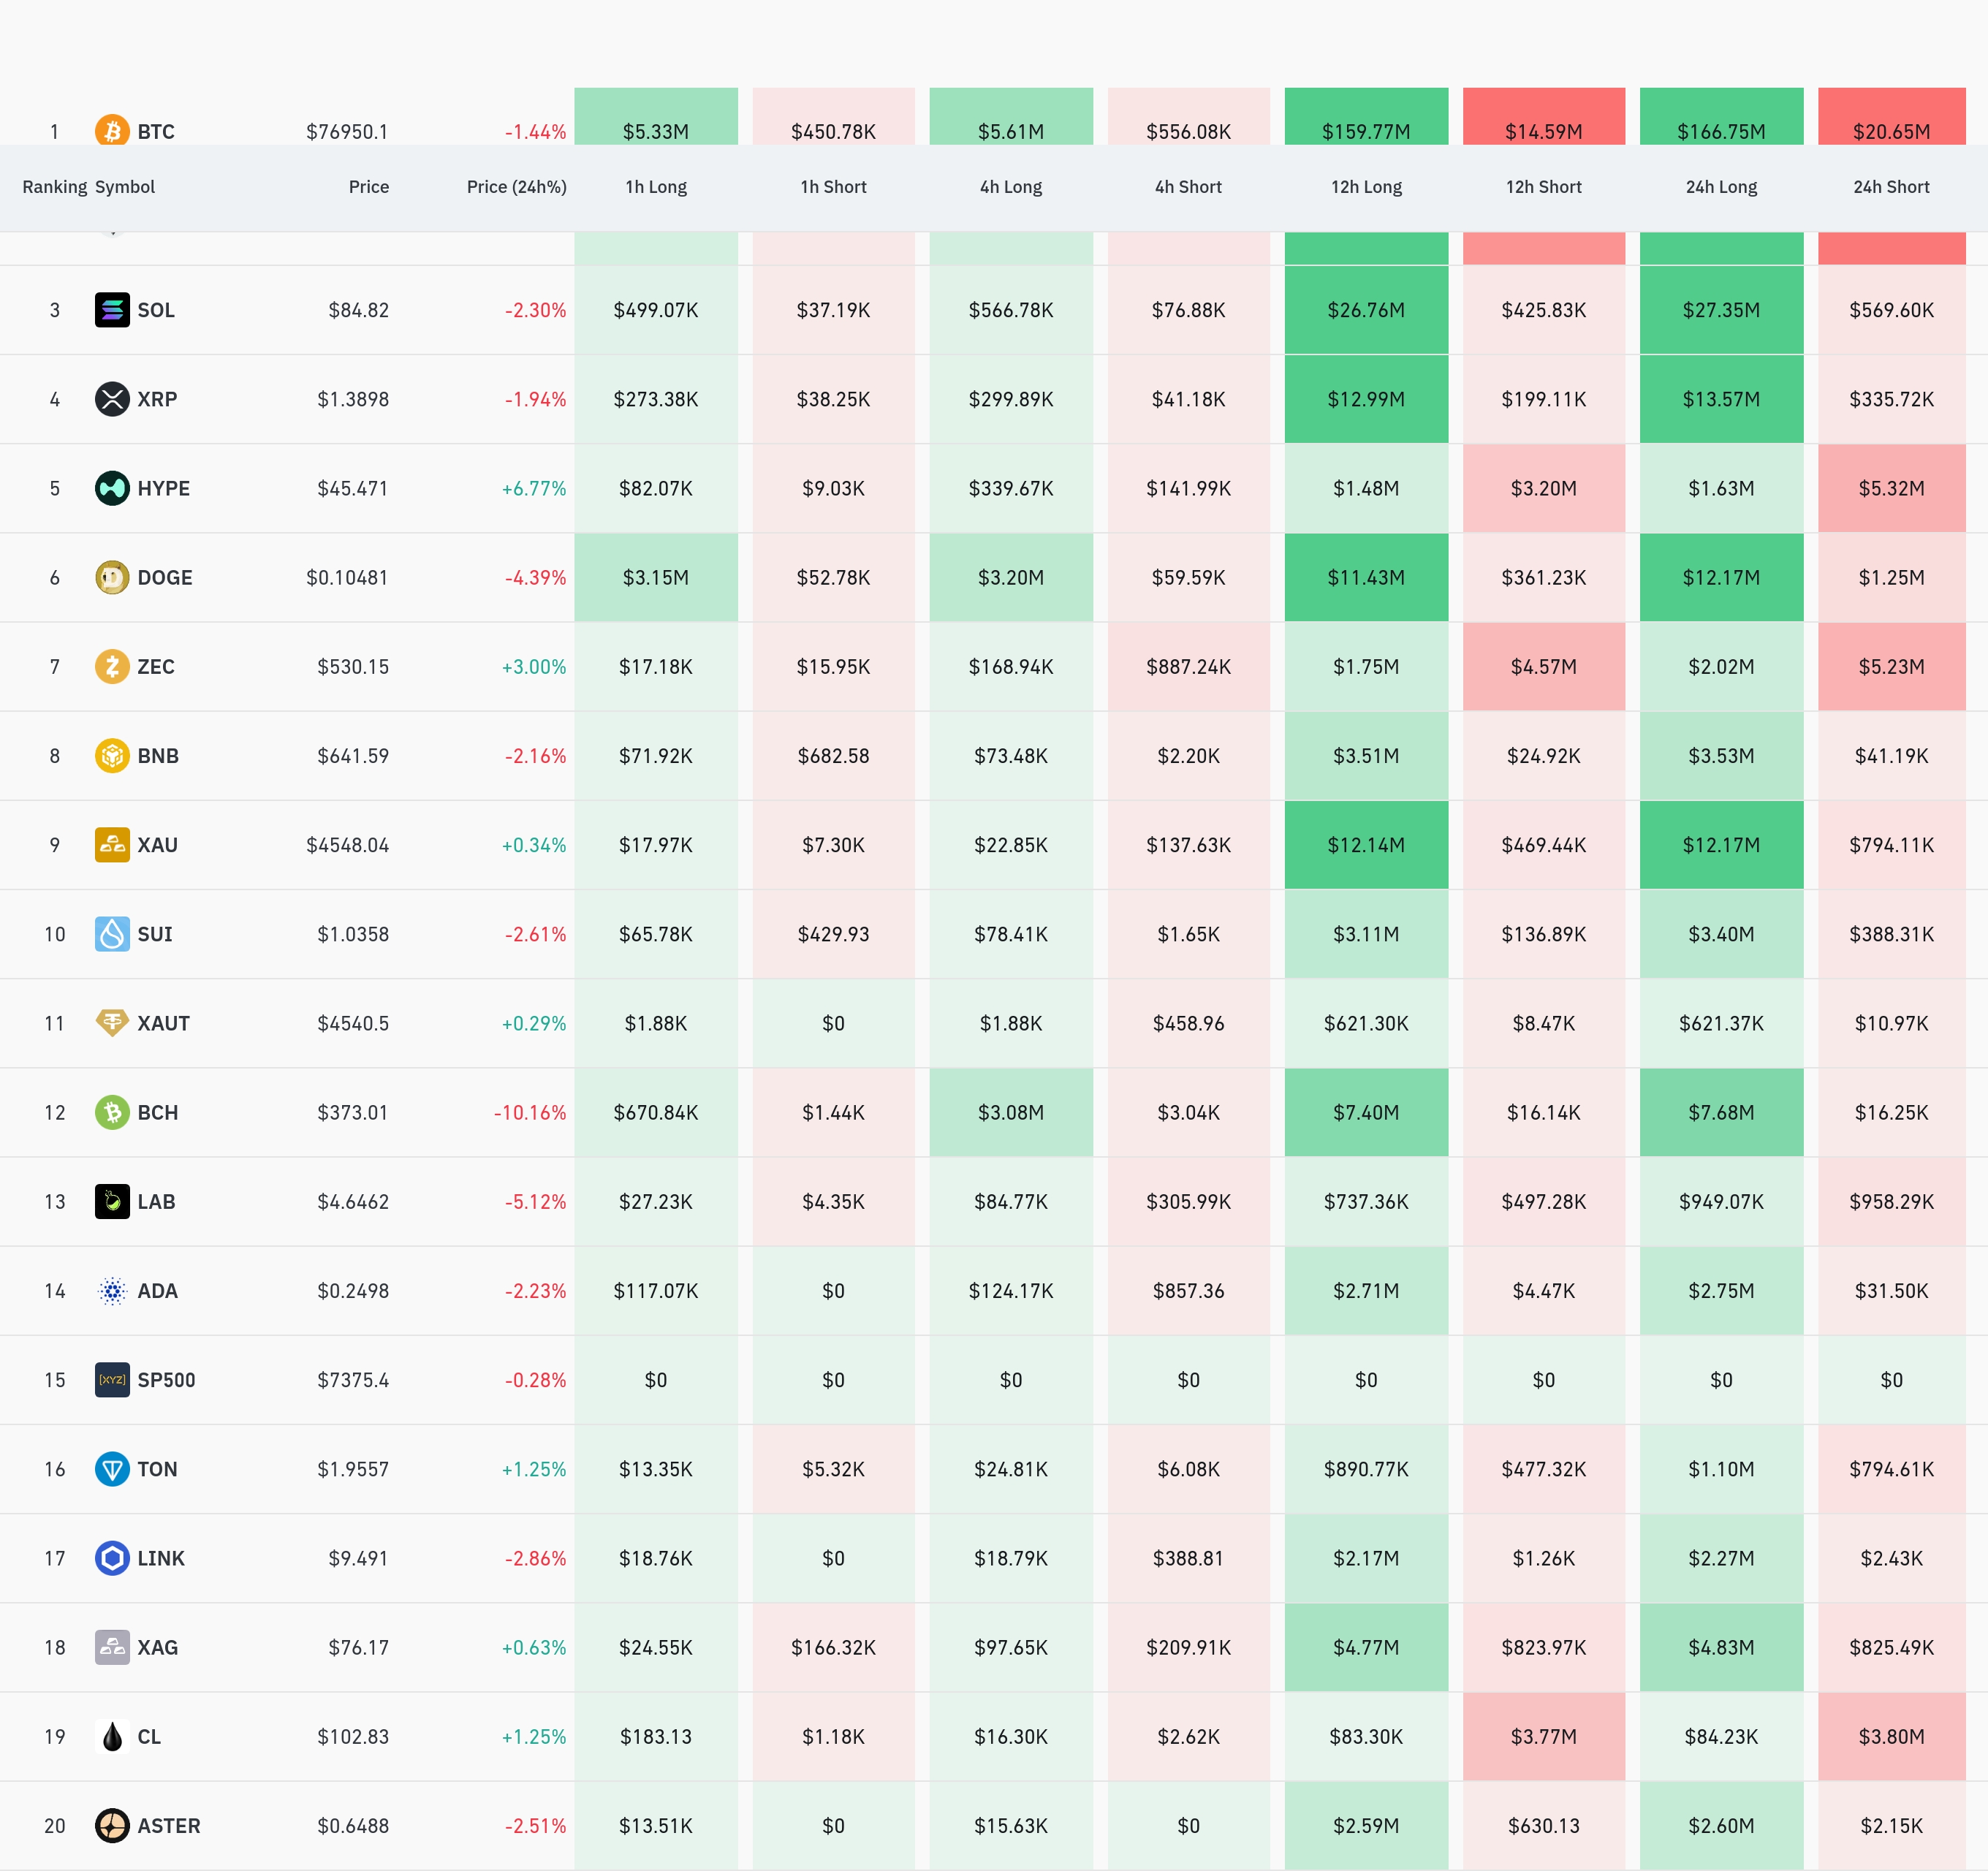
Task: Sort by the 24h Short column header
Action: pyautogui.click(x=1892, y=187)
